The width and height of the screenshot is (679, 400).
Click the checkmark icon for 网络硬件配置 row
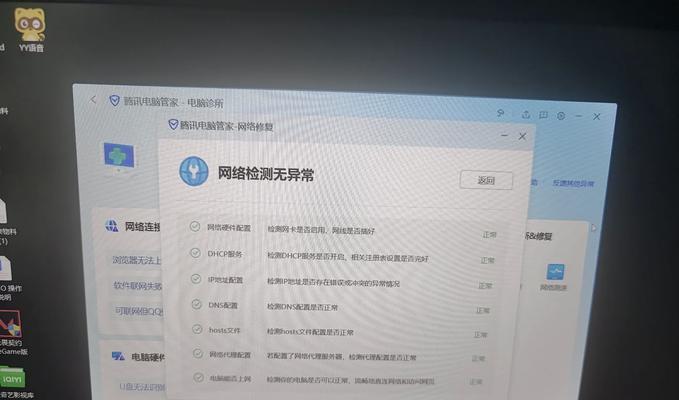(x=195, y=226)
